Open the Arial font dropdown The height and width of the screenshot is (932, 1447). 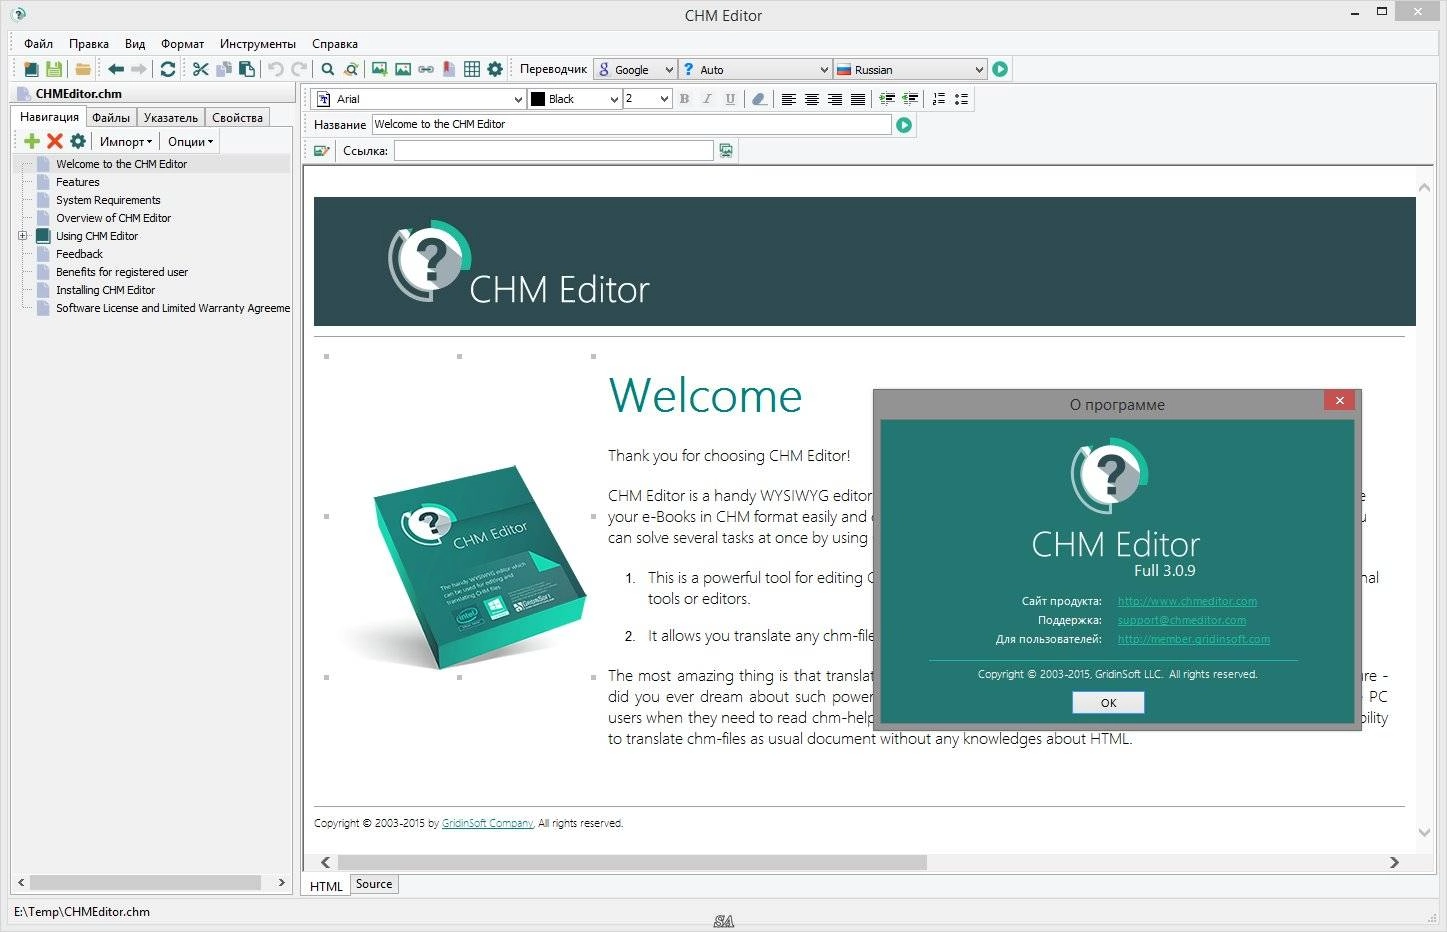[418, 99]
